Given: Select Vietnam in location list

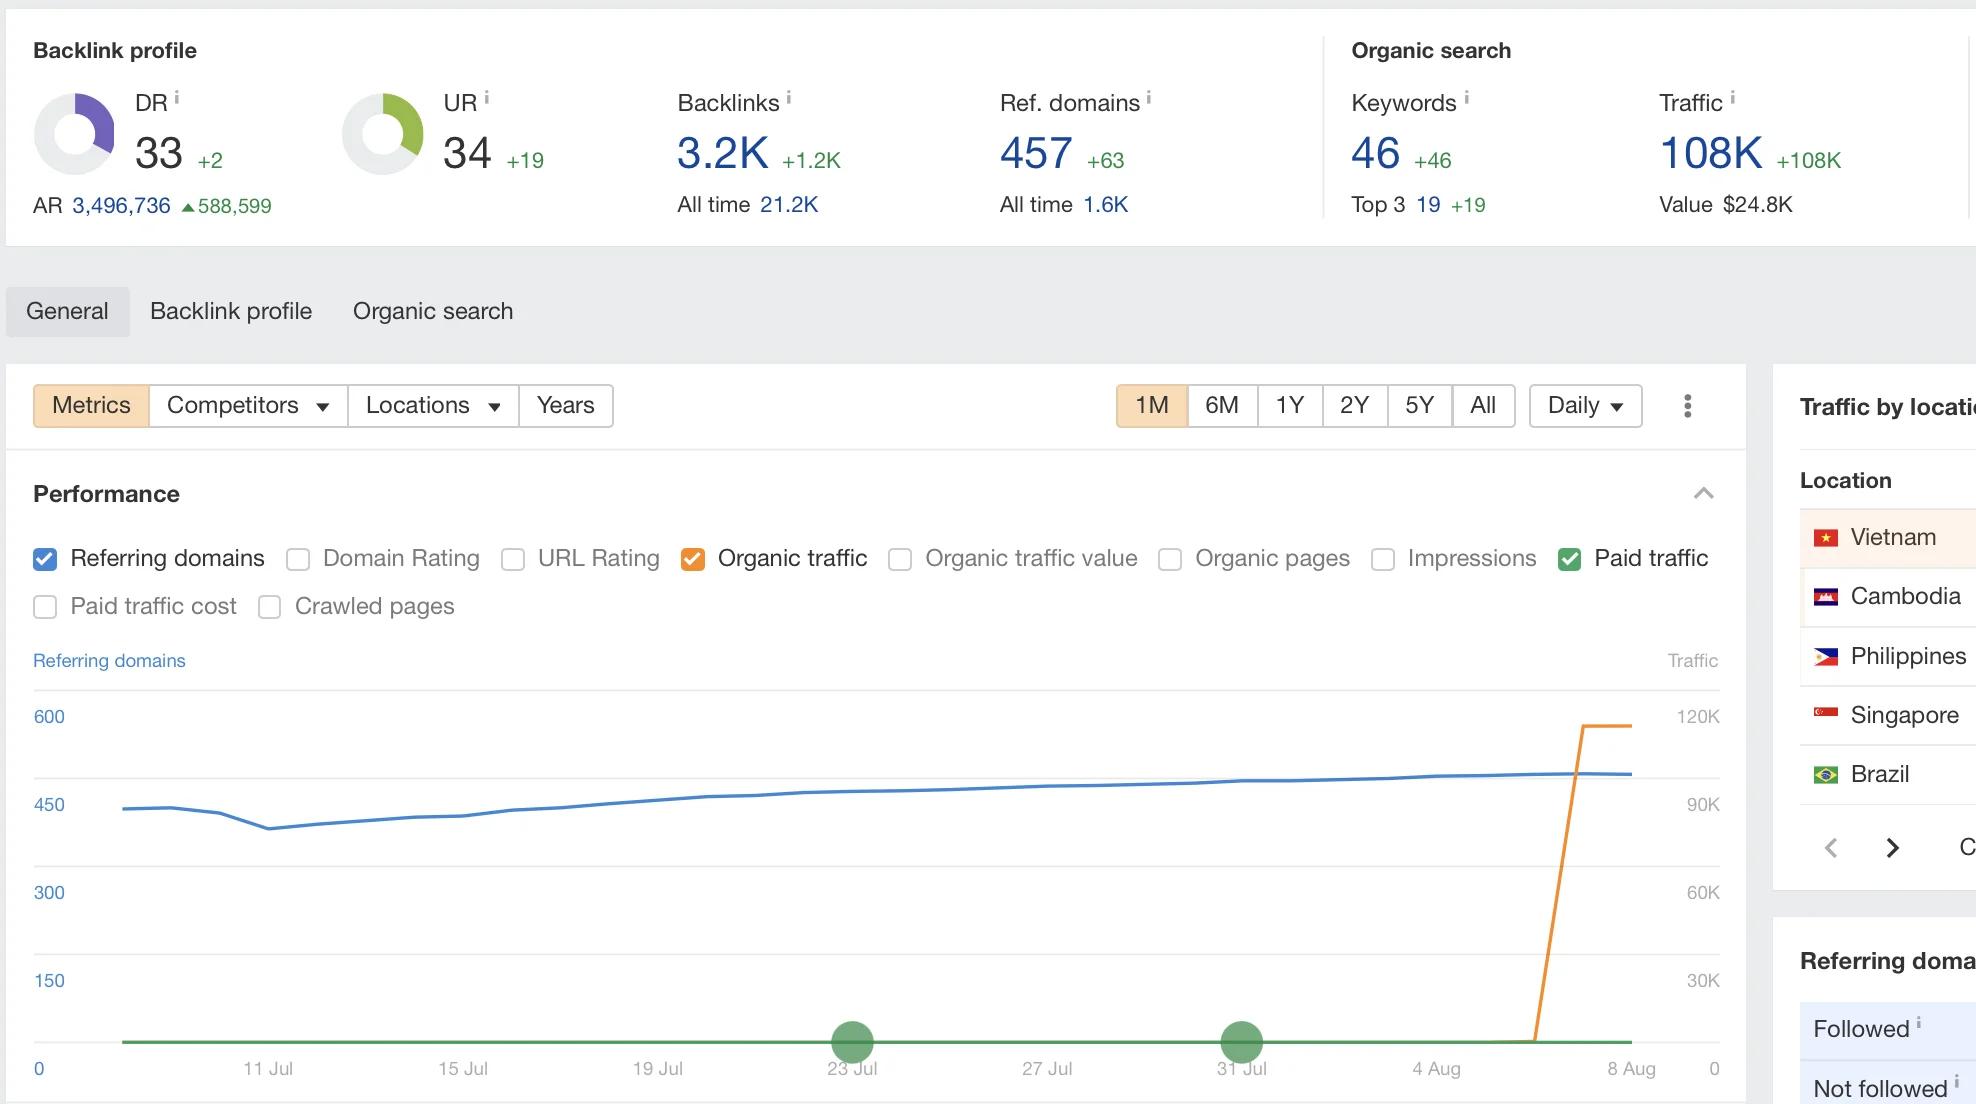Looking at the screenshot, I should click(x=1893, y=538).
